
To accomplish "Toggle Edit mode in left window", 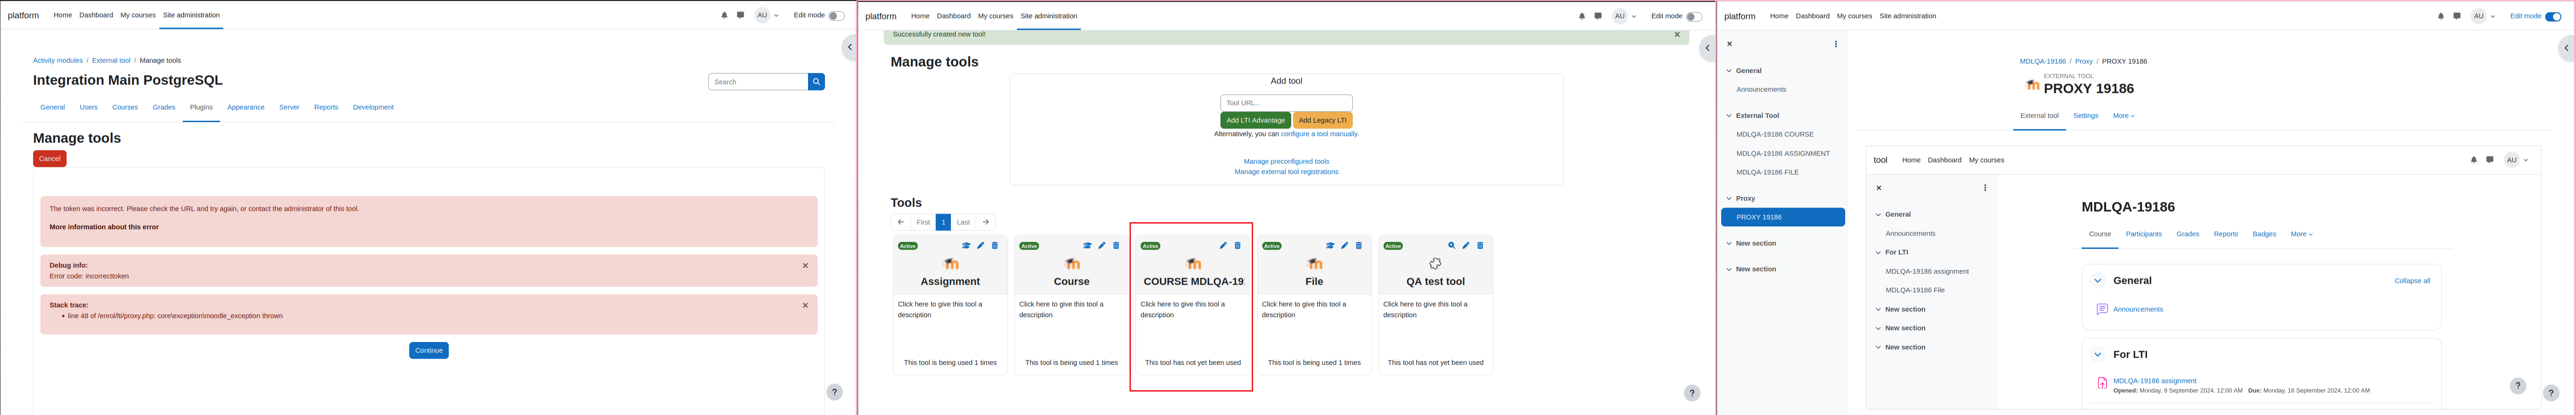I will (836, 15).
